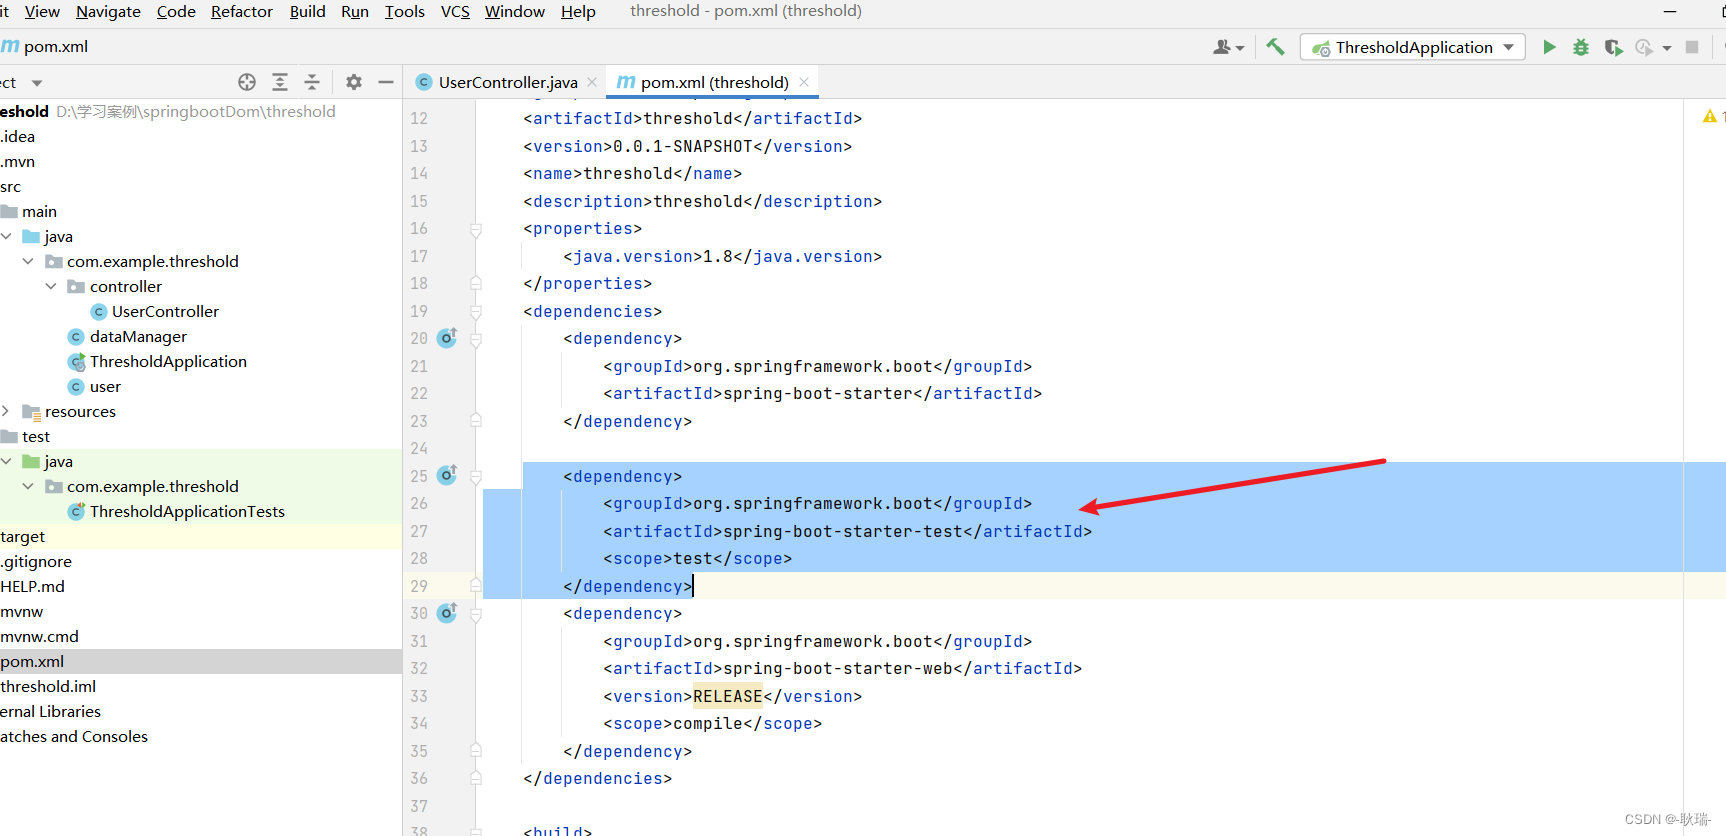Select UserController class in project tree
Screen dimensions: 1726x836
click(165, 311)
